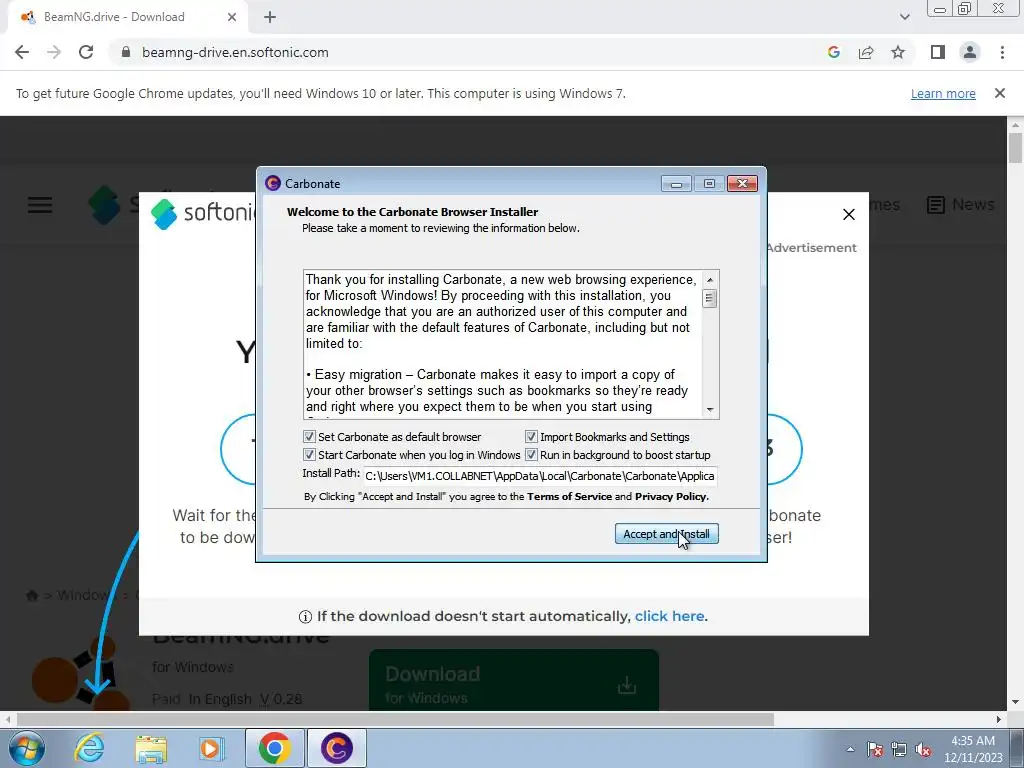Image resolution: width=1024 pixels, height=768 pixels.
Task: Reload the page in Chrome
Action: [x=86, y=52]
